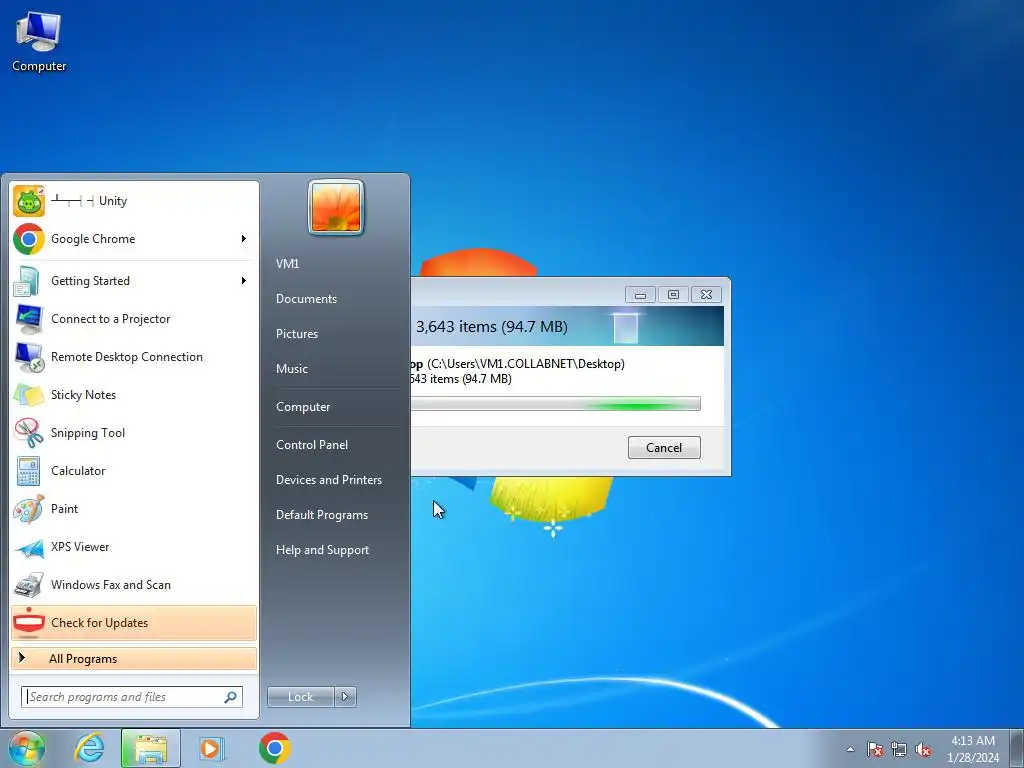Viewport: 1024px width, 768px height.
Task: Click the taskbar clock showing 4:13 AM
Action: (x=973, y=749)
